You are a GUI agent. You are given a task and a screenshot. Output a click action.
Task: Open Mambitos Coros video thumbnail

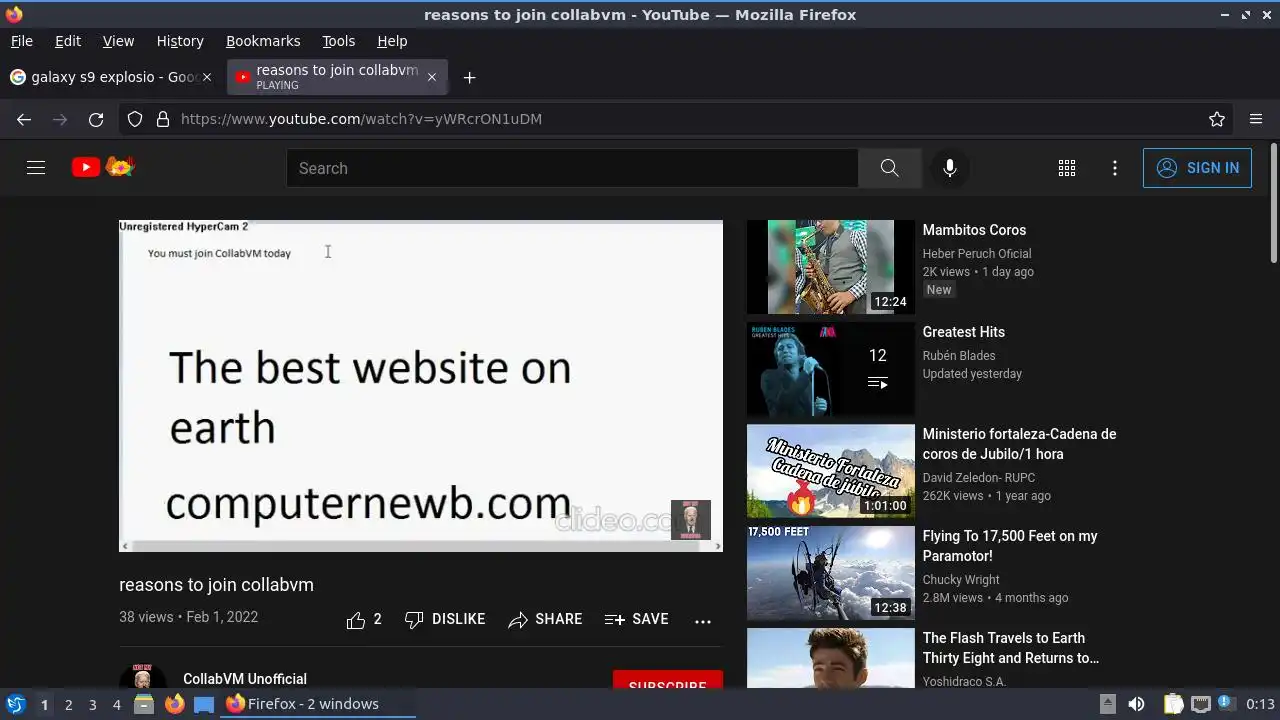coord(831,267)
